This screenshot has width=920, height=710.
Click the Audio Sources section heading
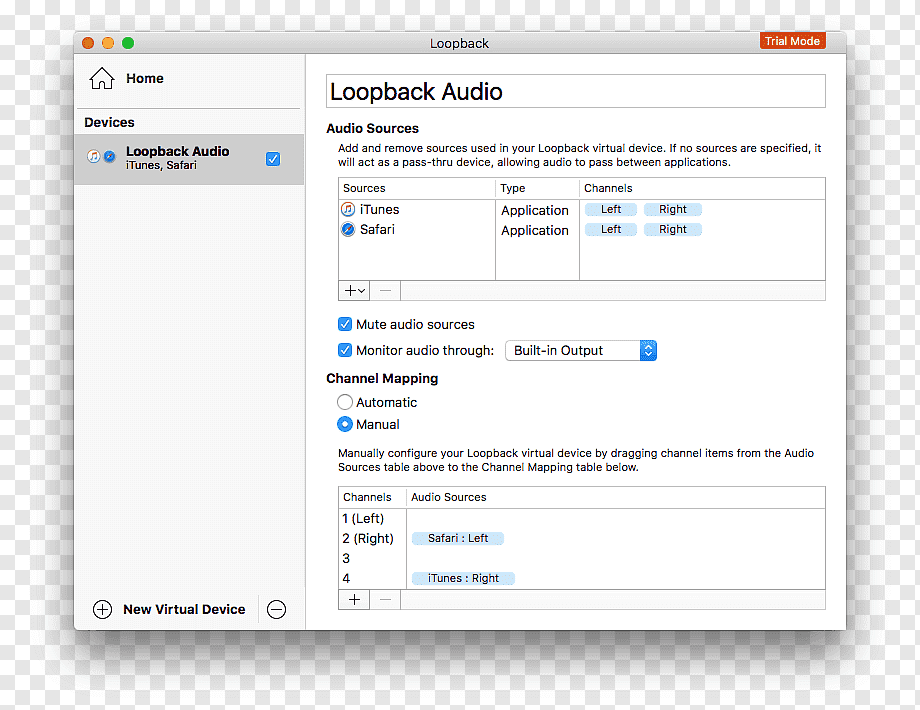(x=373, y=129)
